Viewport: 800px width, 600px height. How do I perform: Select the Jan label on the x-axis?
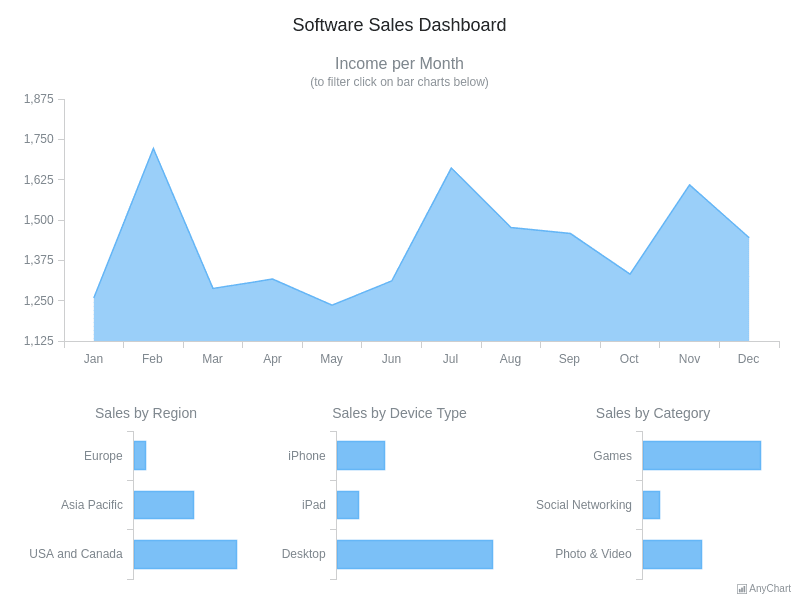94,358
